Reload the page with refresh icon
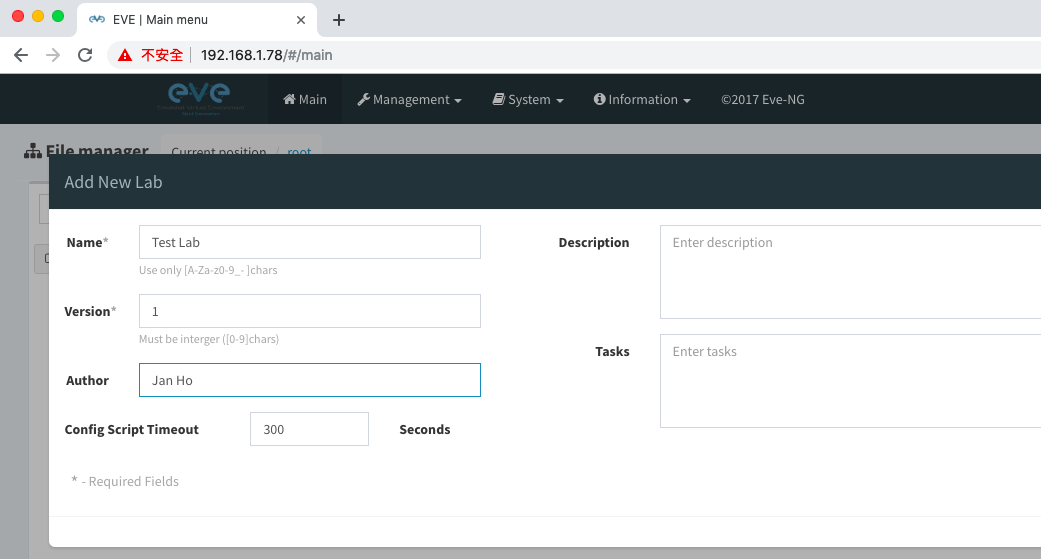The image size is (1041, 559). (x=85, y=55)
